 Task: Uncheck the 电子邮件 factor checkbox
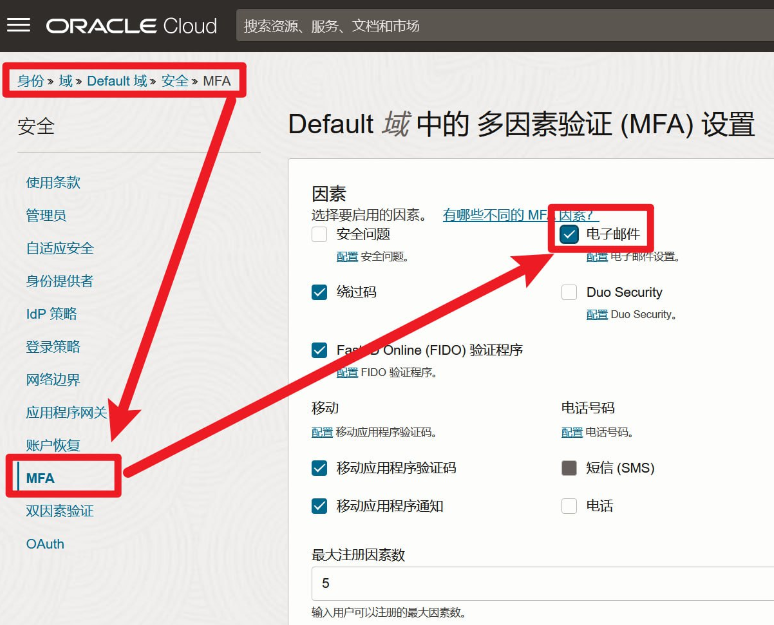(x=569, y=234)
